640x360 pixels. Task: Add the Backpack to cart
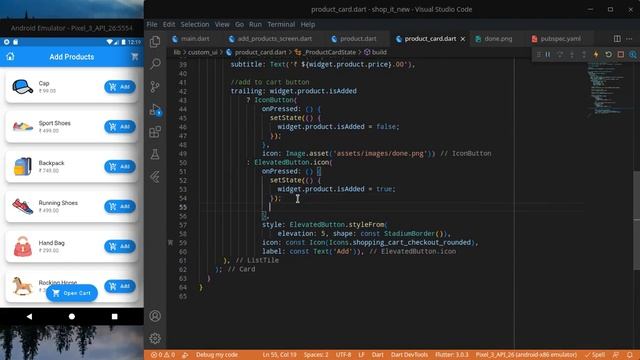pyautogui.click(x=120, y=167)
